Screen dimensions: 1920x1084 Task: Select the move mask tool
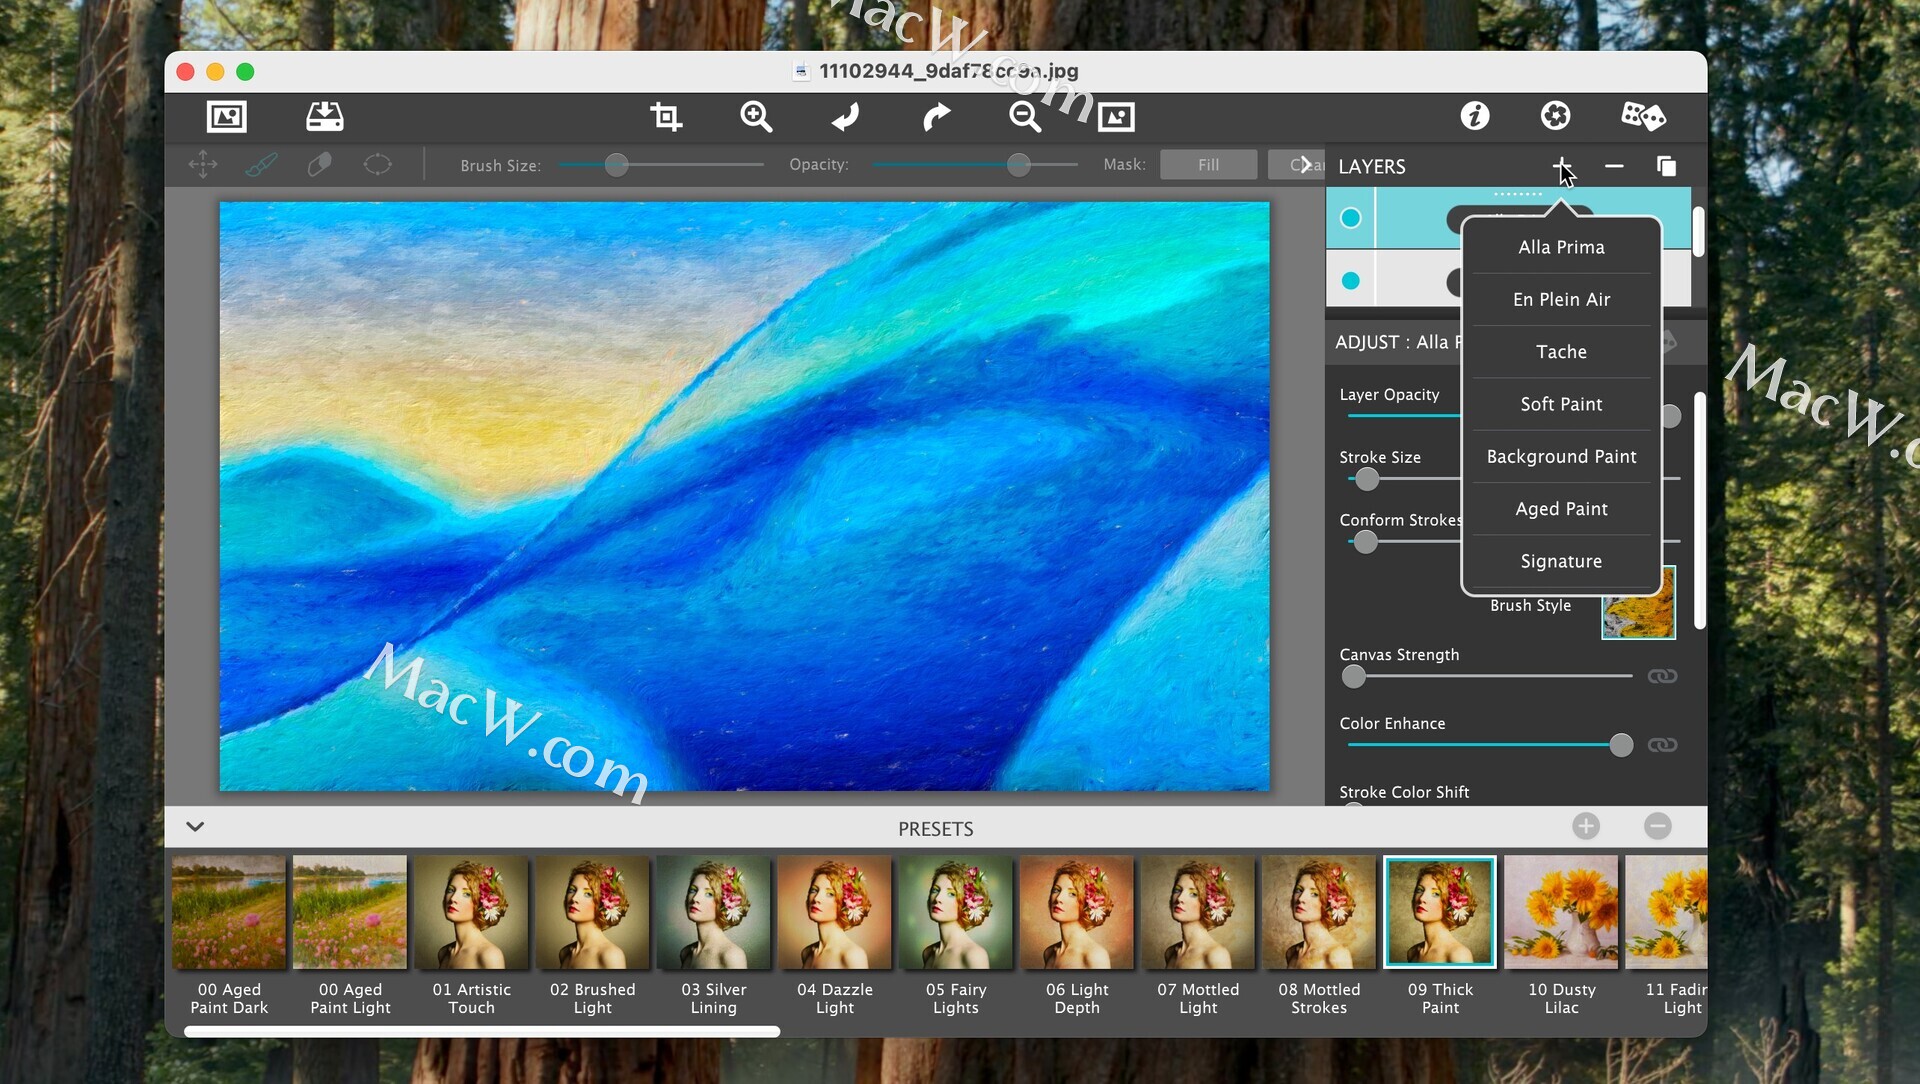click(203, 164)
